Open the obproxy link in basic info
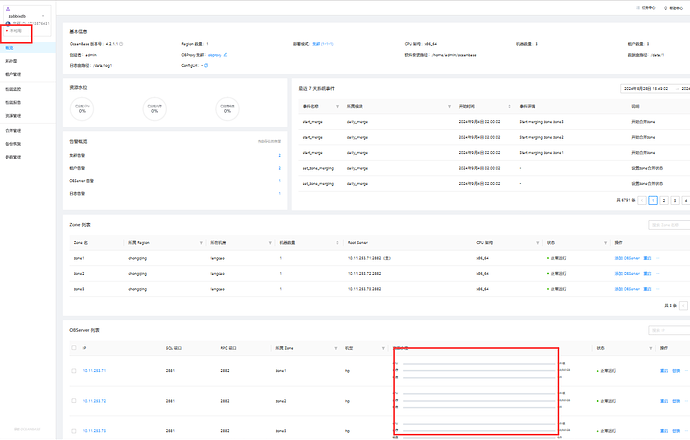The image size is (690, 440). (214, 55)
